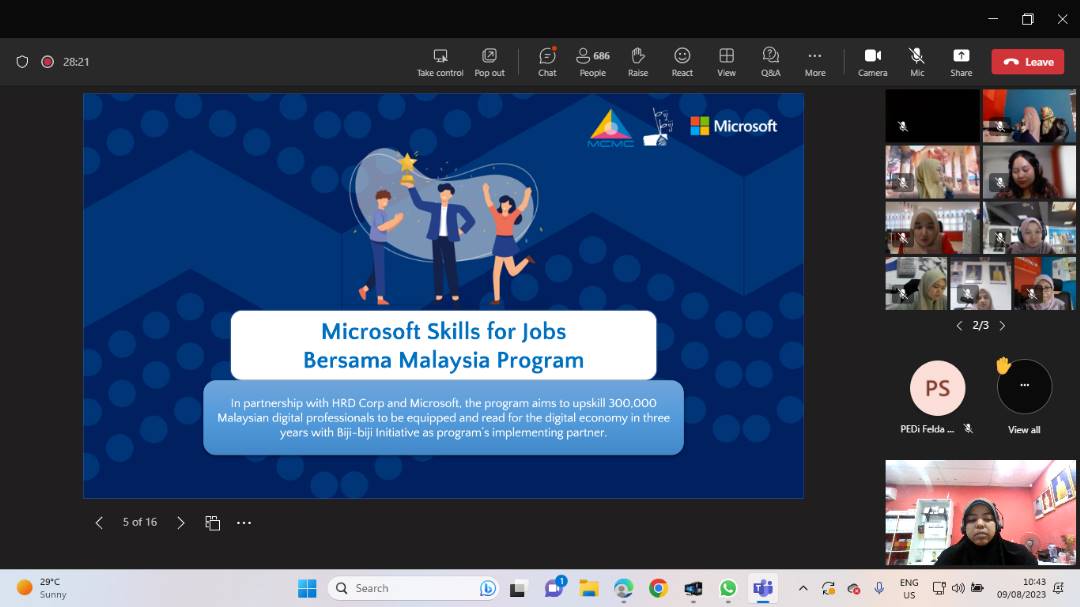Unmute the Mic
The height and width of the screenshot is (607, 1080).
917,62
